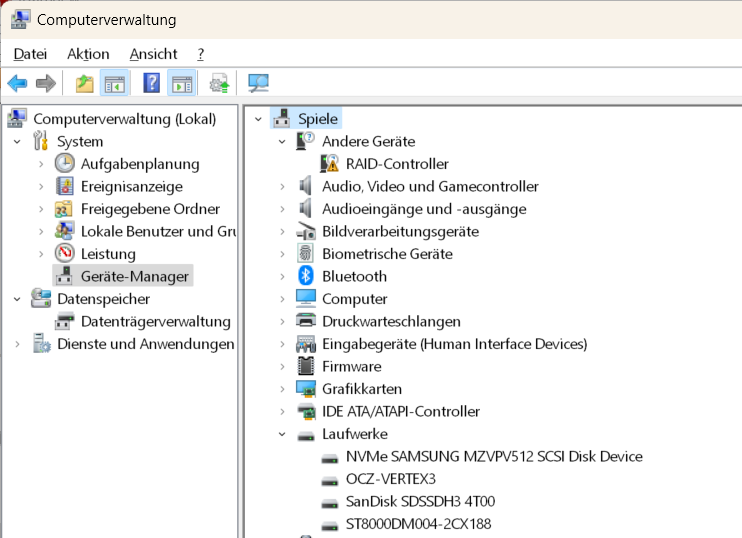
Task: Expand the Bildverarbeitungsgeräte category
Action: pos(283,231)
